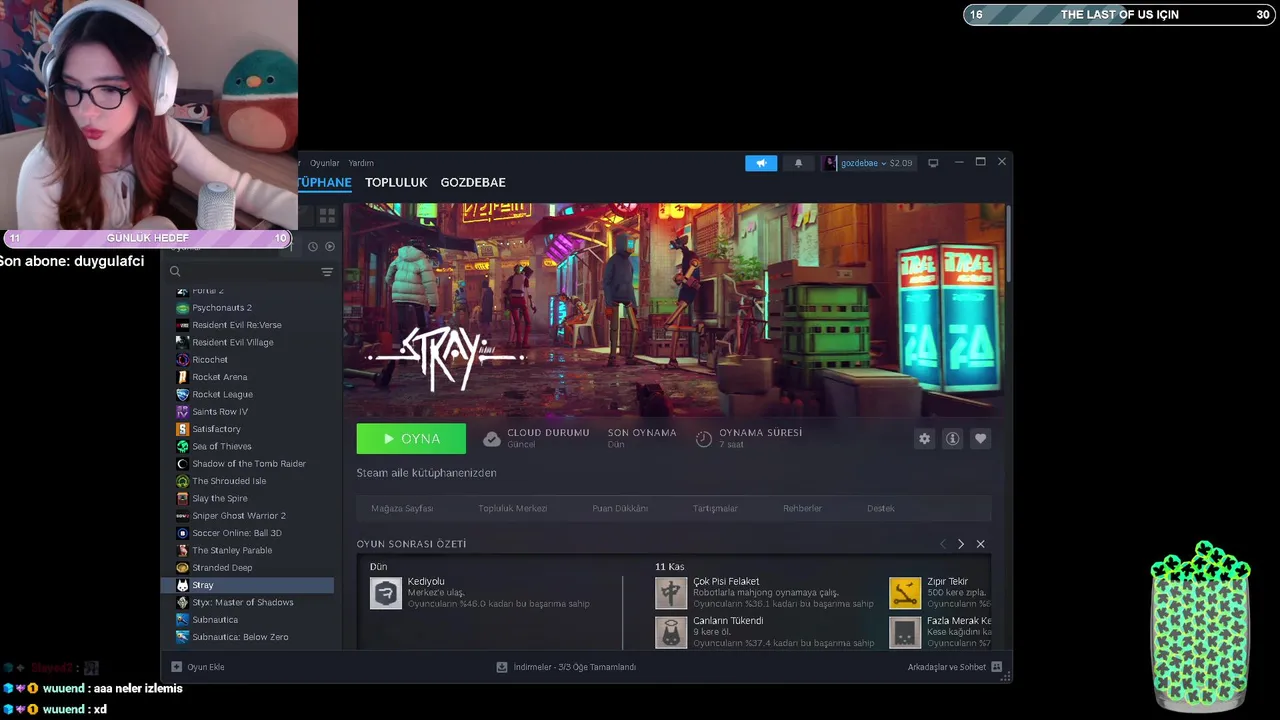This screenshot has height=720, width=1280.
Task: Open the Tartışmalar link
Action: (x=715, y=508)
